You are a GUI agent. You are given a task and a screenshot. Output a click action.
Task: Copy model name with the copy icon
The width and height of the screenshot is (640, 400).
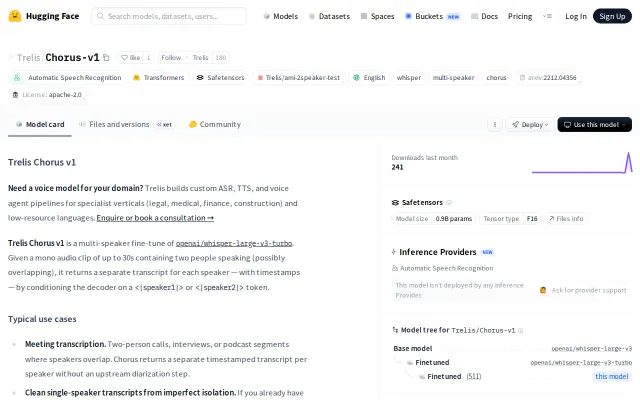coord(106,58)
